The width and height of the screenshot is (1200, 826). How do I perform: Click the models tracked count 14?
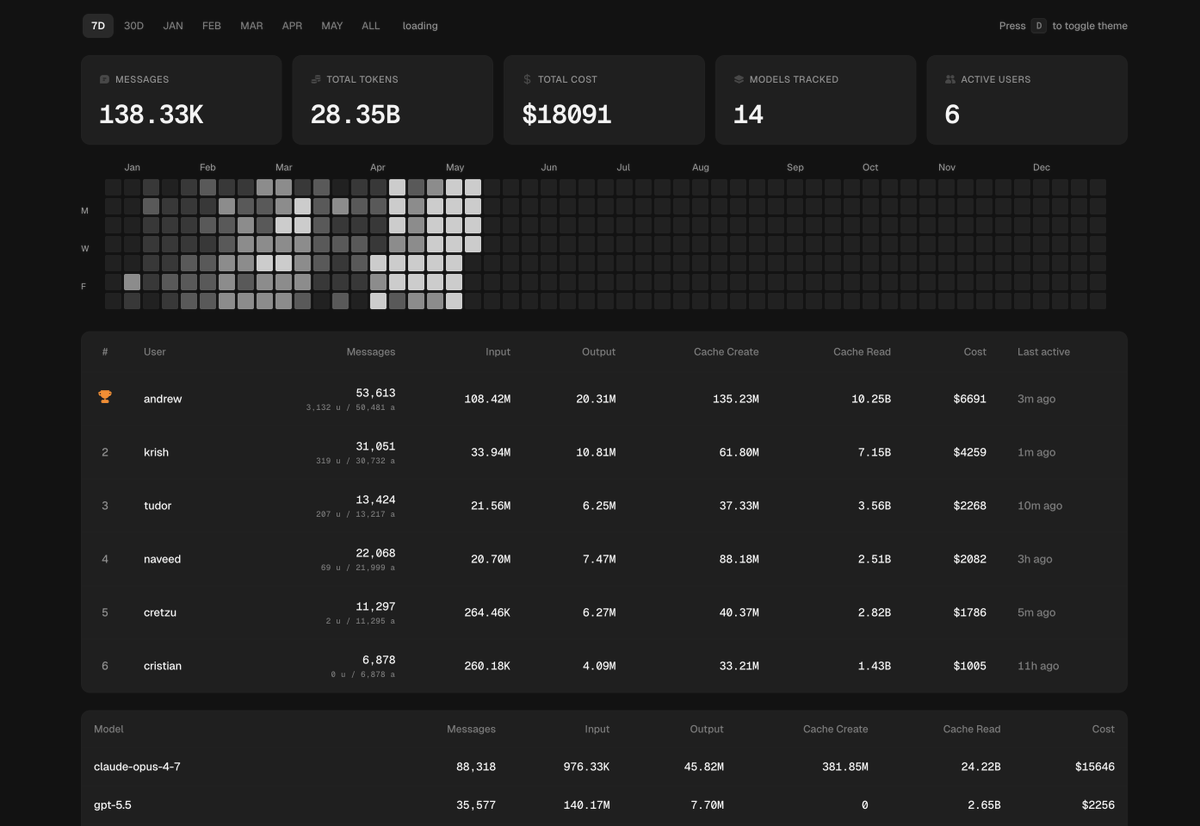click(748, 115)
